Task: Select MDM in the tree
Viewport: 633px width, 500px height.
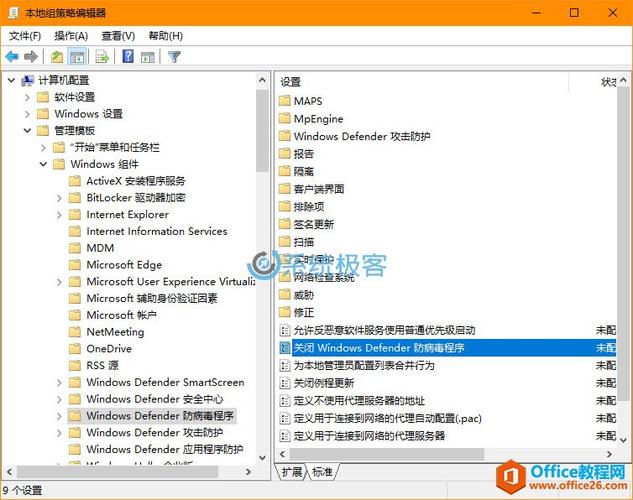Action: click(x=100, y=248)
